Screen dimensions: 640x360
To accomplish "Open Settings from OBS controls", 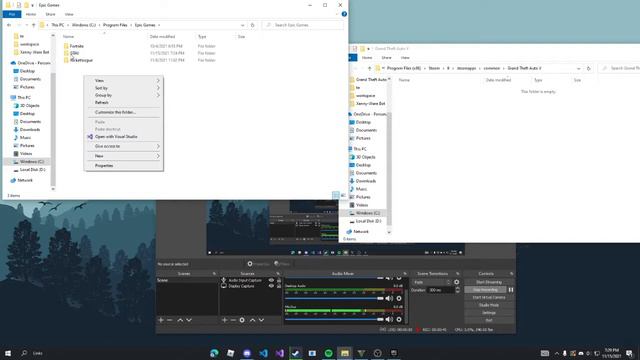I will (489, 313).
